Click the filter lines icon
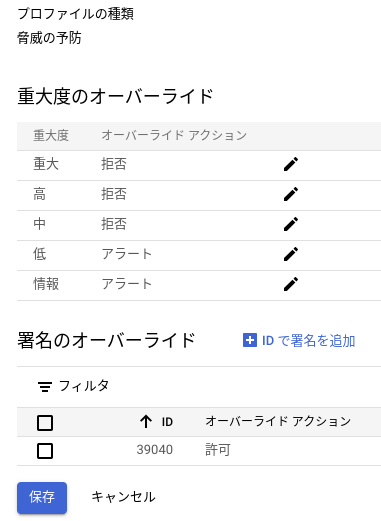The image size is (381, 521). [45, 387]
